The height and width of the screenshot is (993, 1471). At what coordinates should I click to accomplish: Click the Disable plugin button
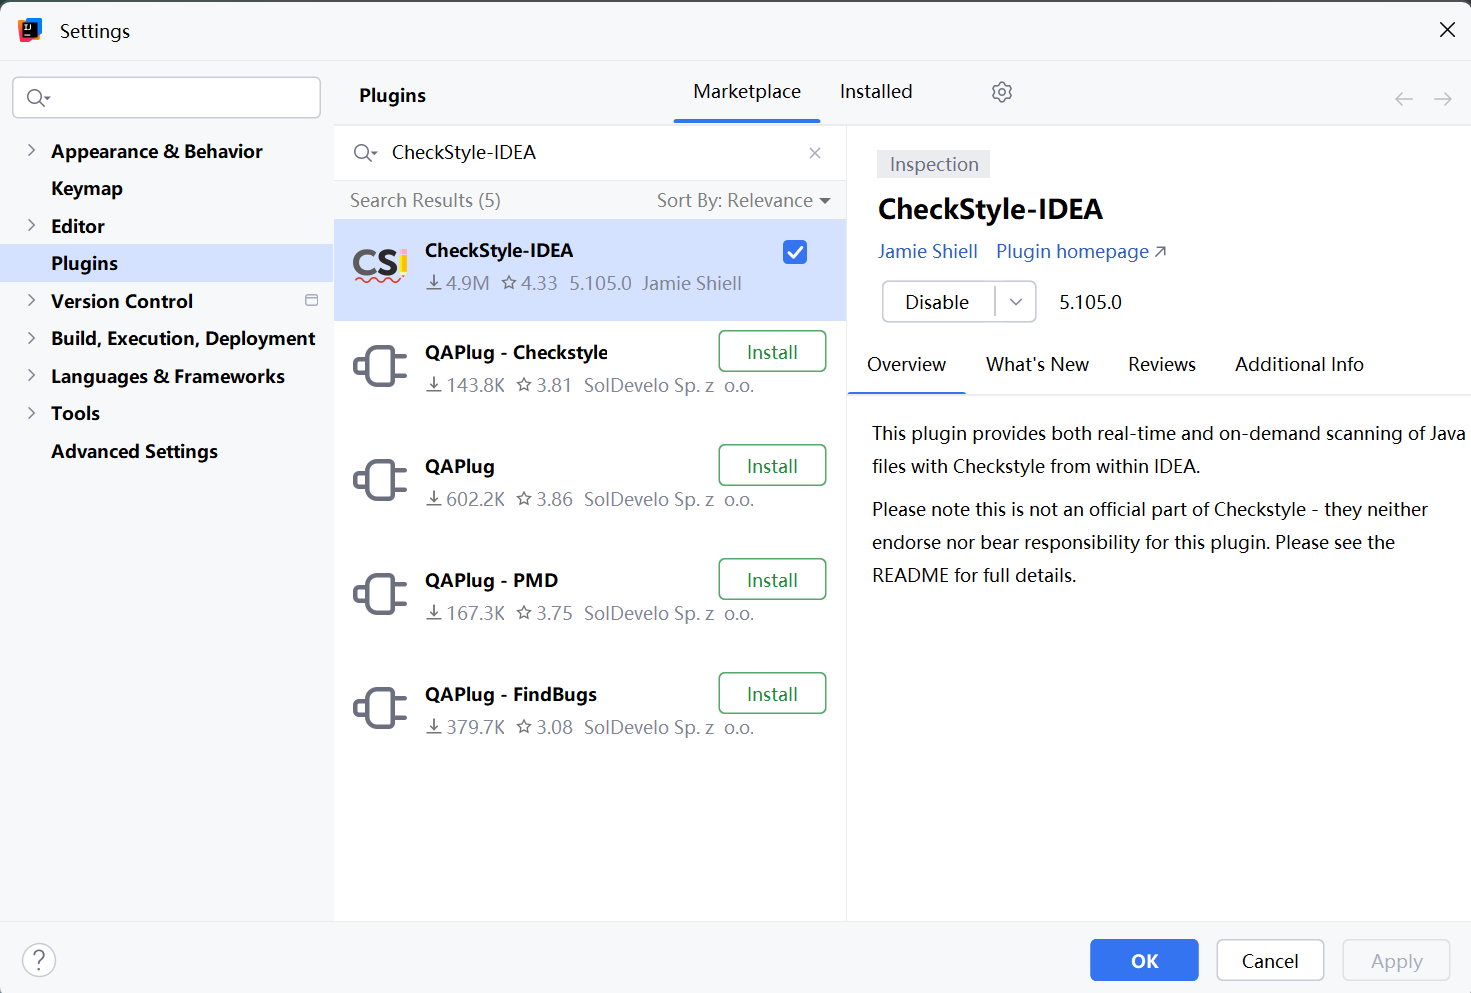coord(937,302)
